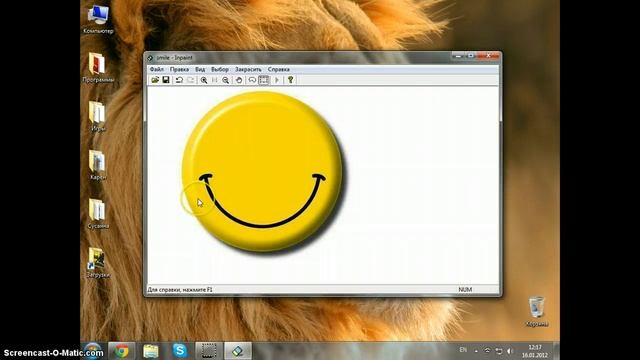Click the Программы desktop folder
Viewport: 640px width, 360px height.
(98, 68)
